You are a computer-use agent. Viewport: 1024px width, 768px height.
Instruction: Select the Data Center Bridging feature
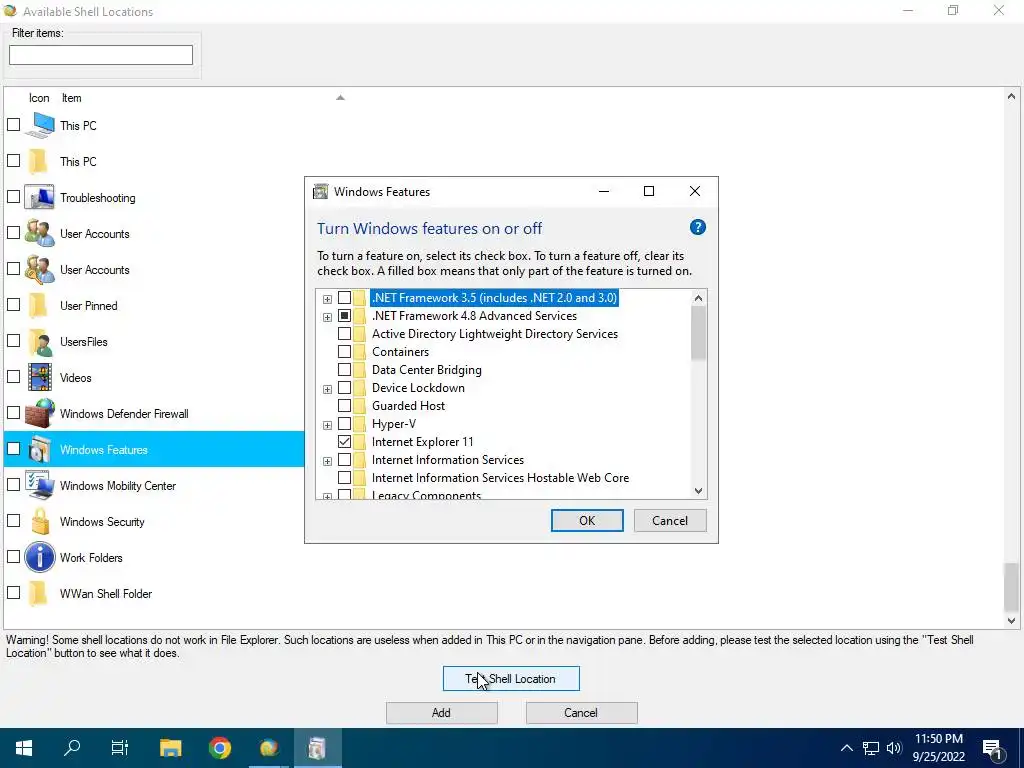(426, 370)
